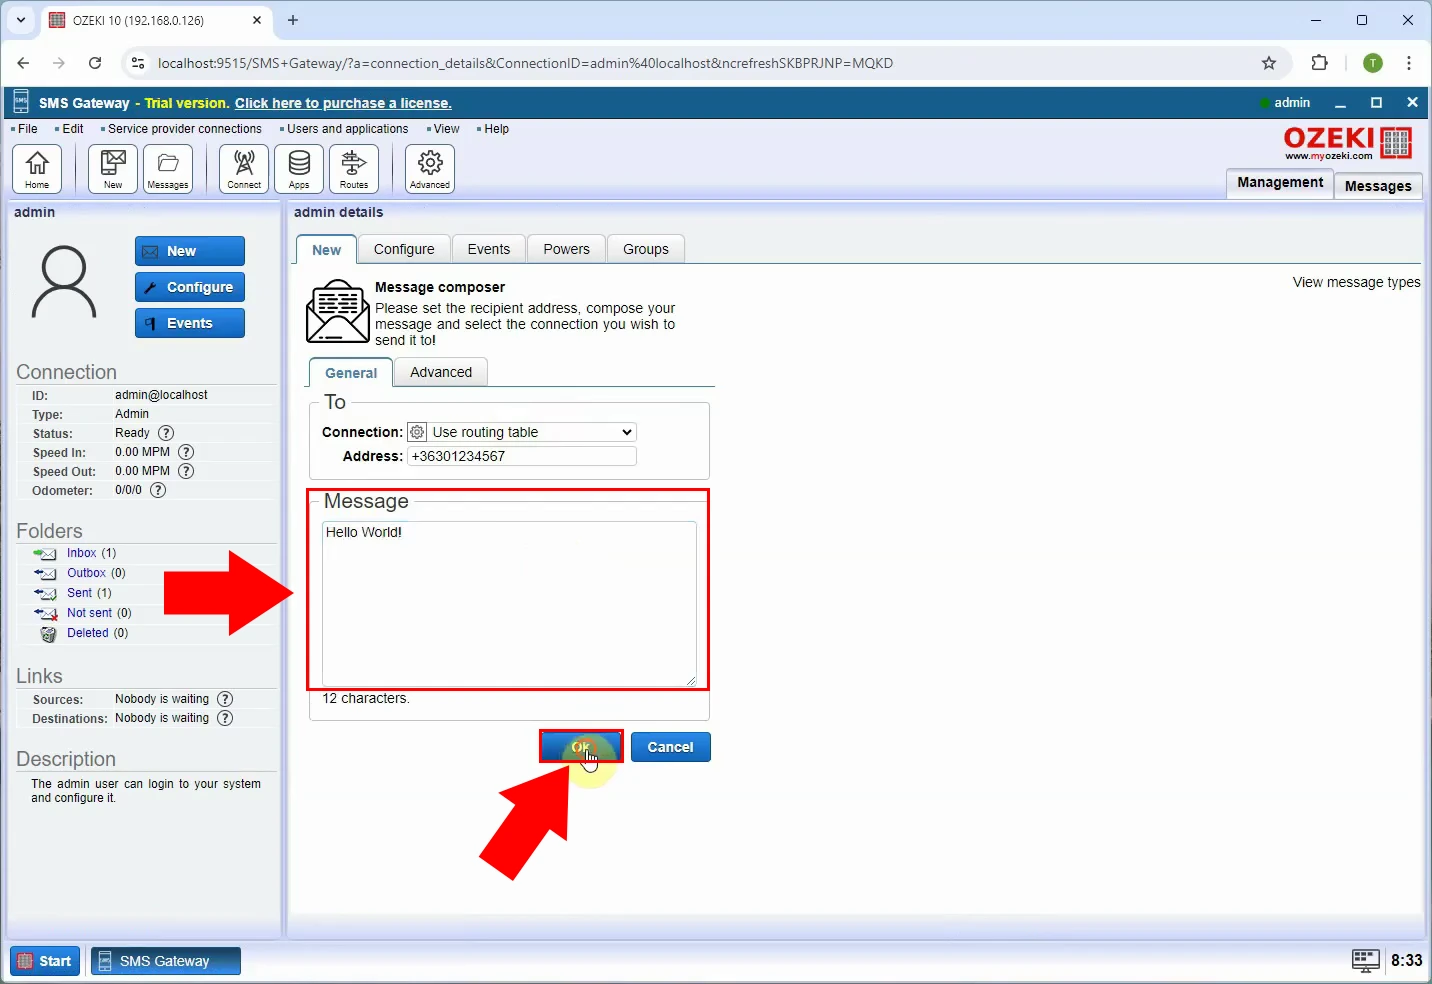Click the New message toolbar icon
Image resolution: width=1432 pixels, height=984 pixels.
[113, 168]
